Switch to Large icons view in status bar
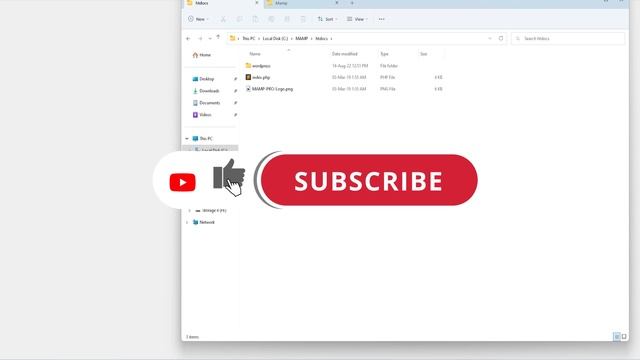This screenshot has height=360, width=640. click(624, 336)
